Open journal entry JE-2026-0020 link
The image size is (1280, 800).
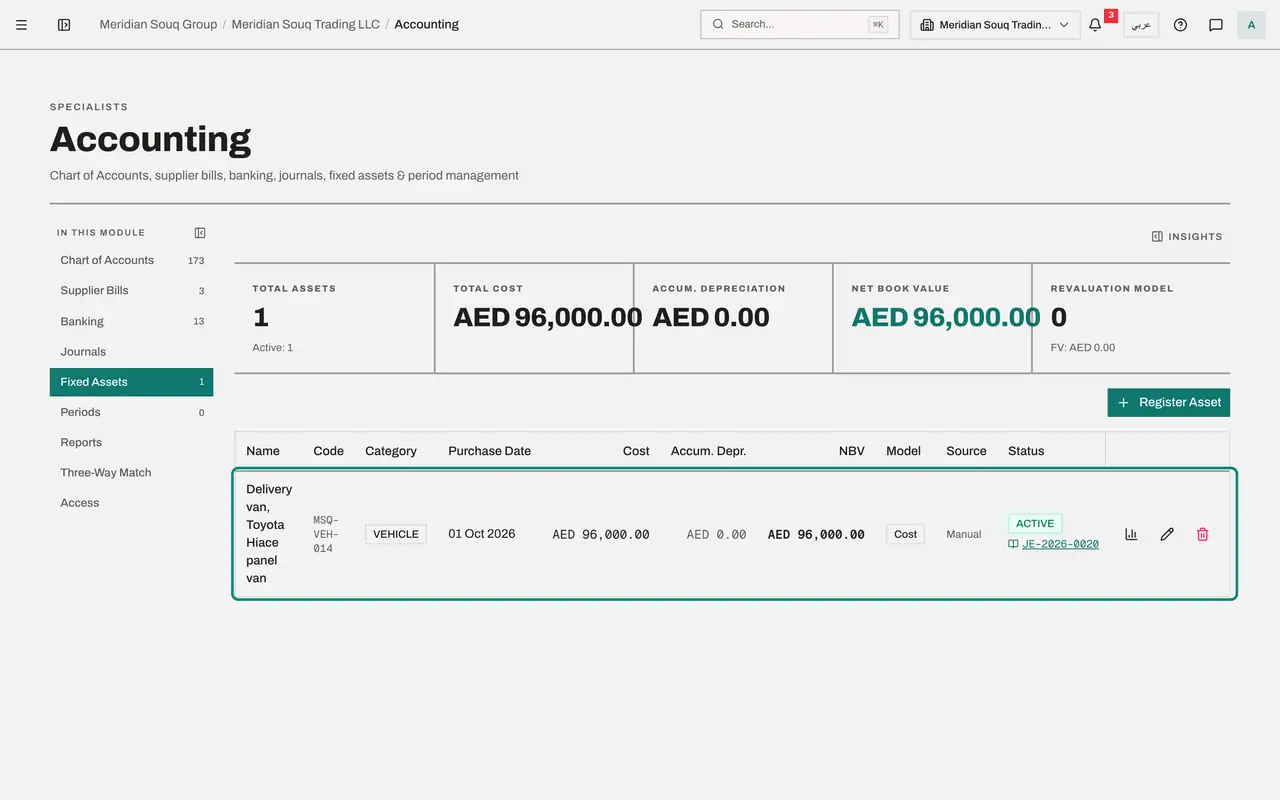coord(1060,544)
